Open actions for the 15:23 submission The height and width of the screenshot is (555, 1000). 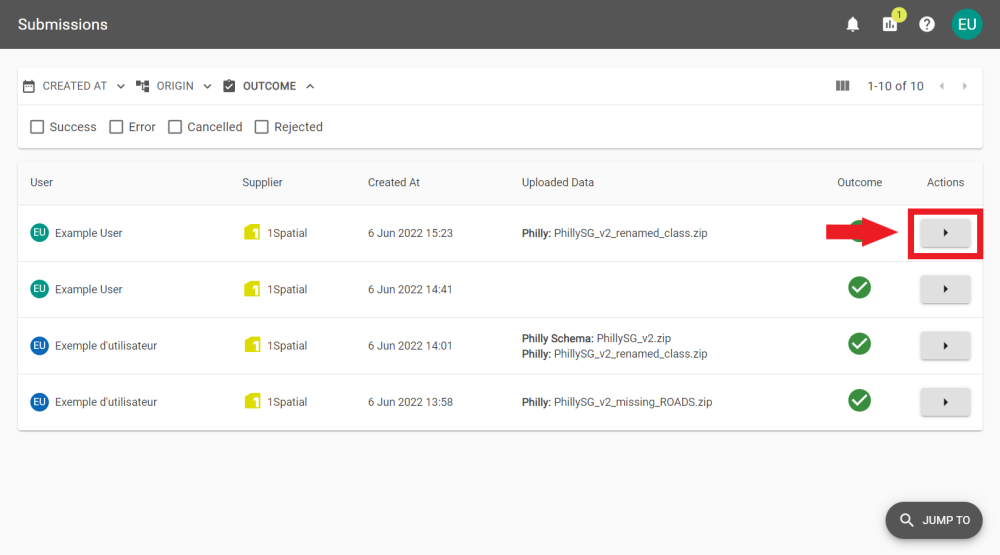pos(945,233)
